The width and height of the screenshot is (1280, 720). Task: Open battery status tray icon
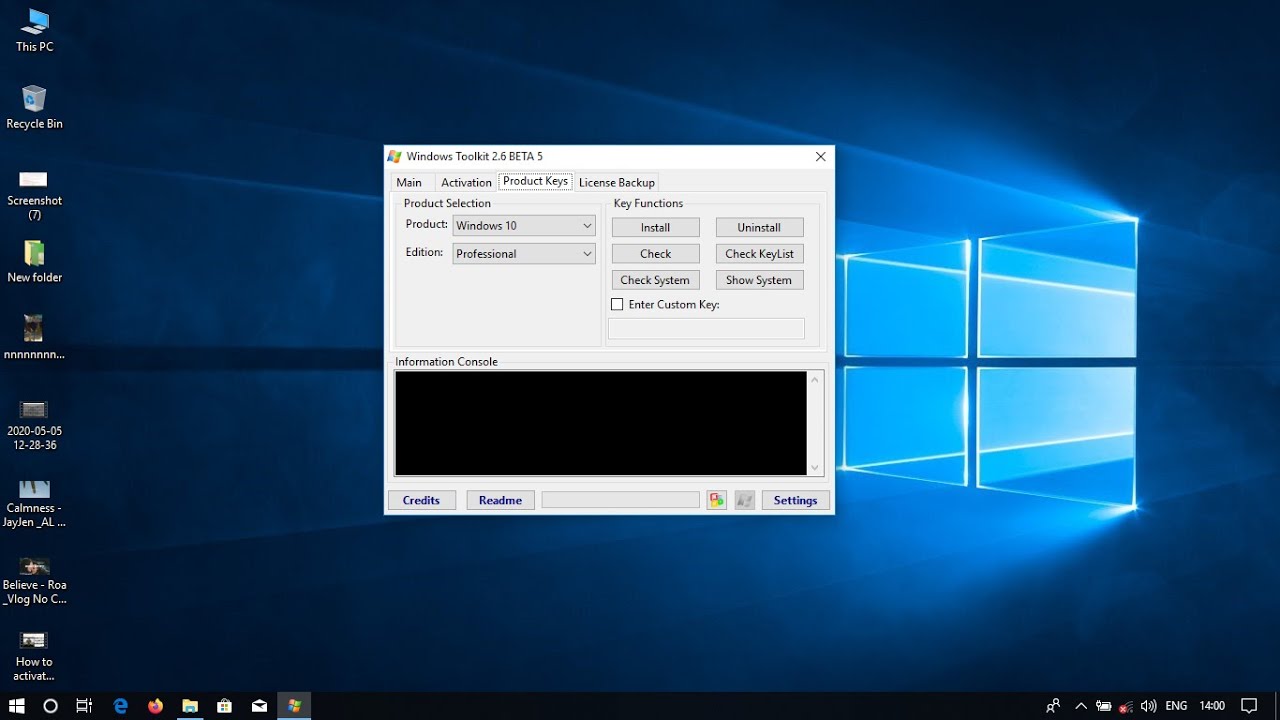[1104, 706]
